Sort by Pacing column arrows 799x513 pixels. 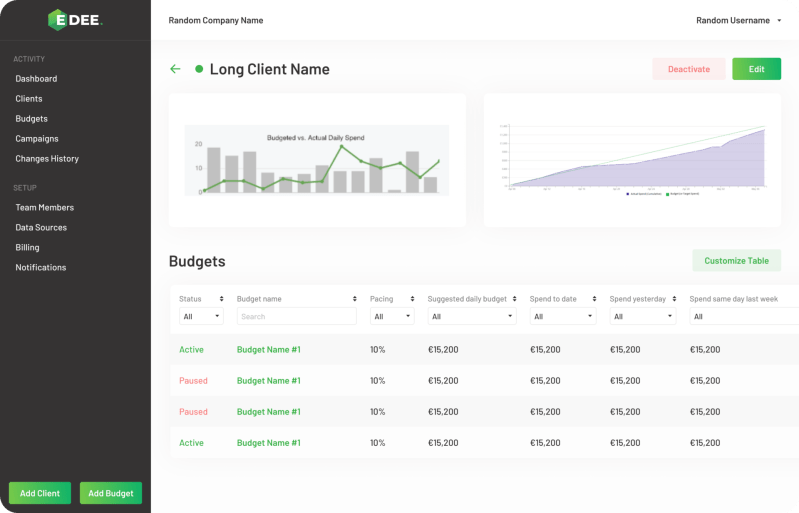(412, 299)
